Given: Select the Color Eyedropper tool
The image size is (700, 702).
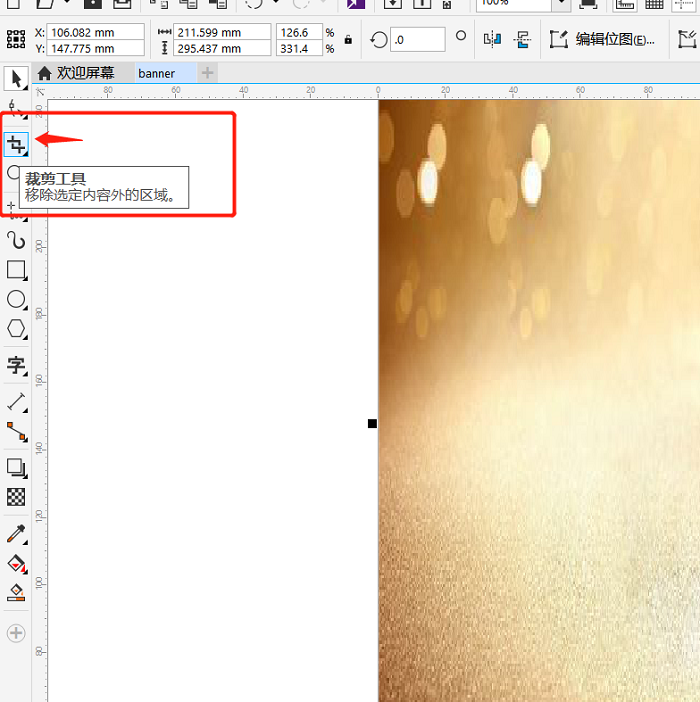Looking at the screenshot, I should (x=16, y=534).
